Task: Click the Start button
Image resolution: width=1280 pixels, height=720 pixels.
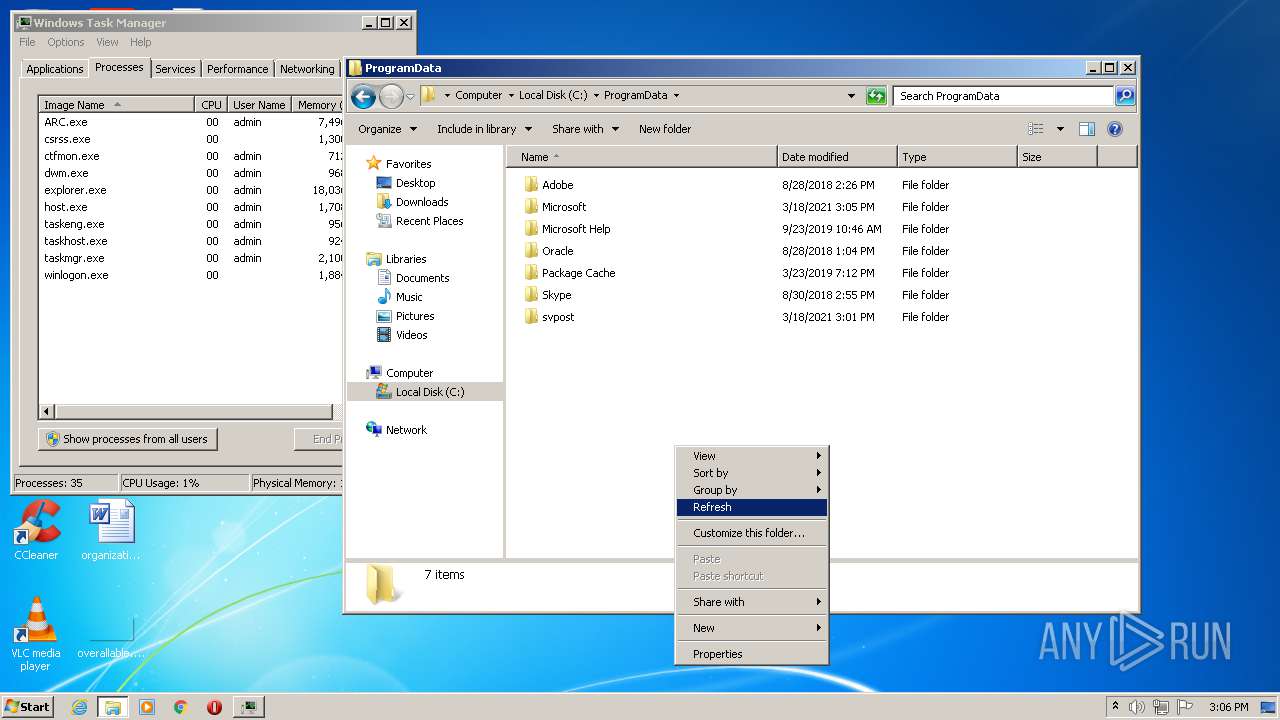Action: 27,707
